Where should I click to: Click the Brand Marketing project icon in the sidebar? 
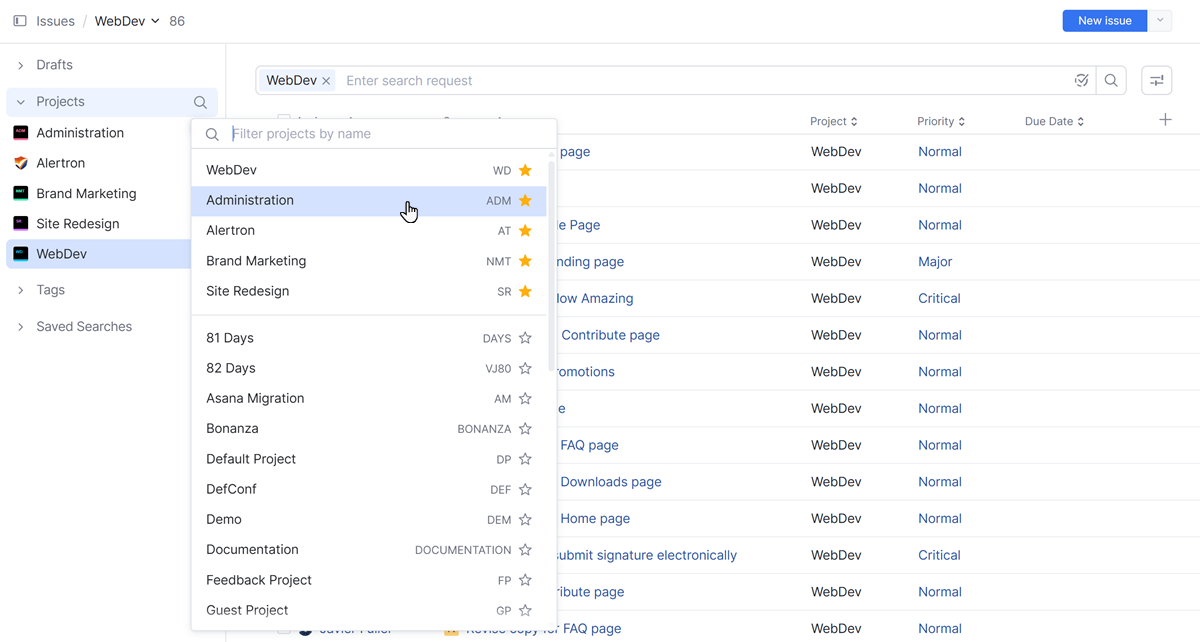click(22, 193)
